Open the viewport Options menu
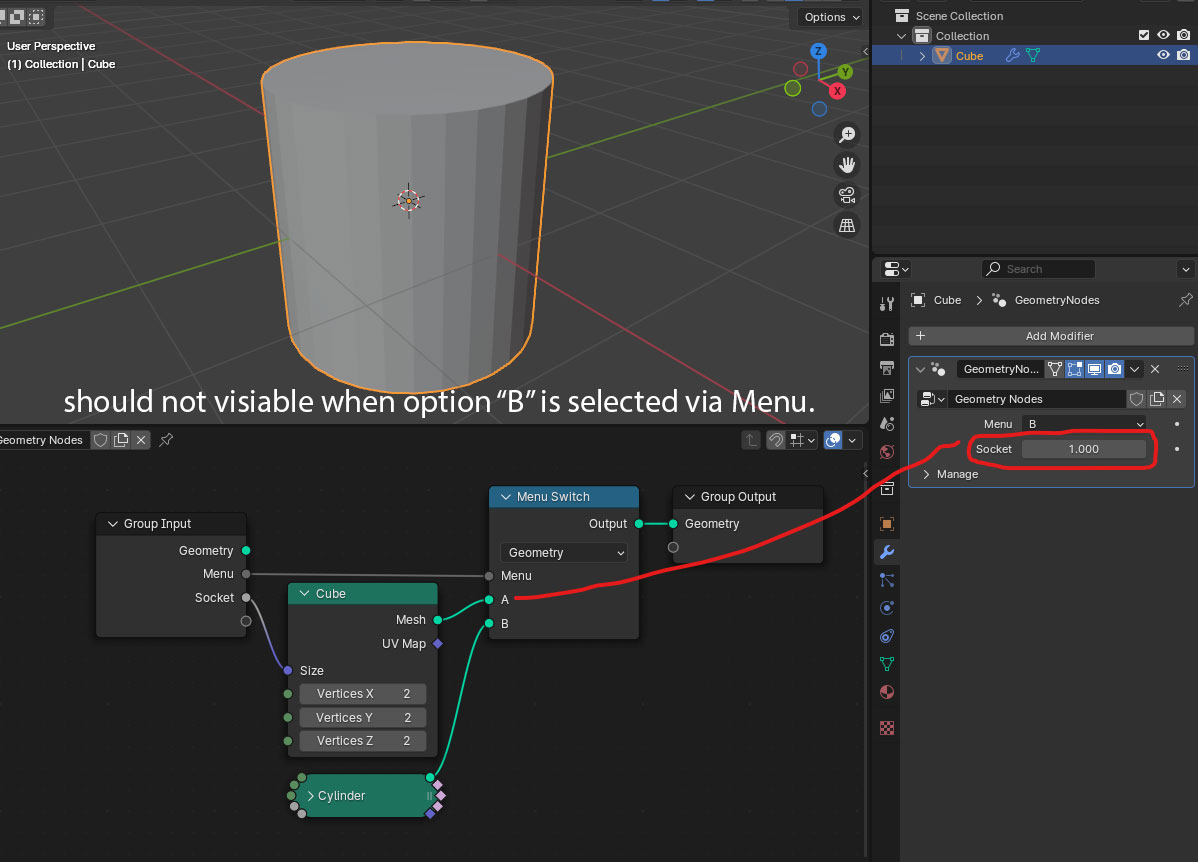This screenshot has width=1198, height=862. [x=831, y=17]
